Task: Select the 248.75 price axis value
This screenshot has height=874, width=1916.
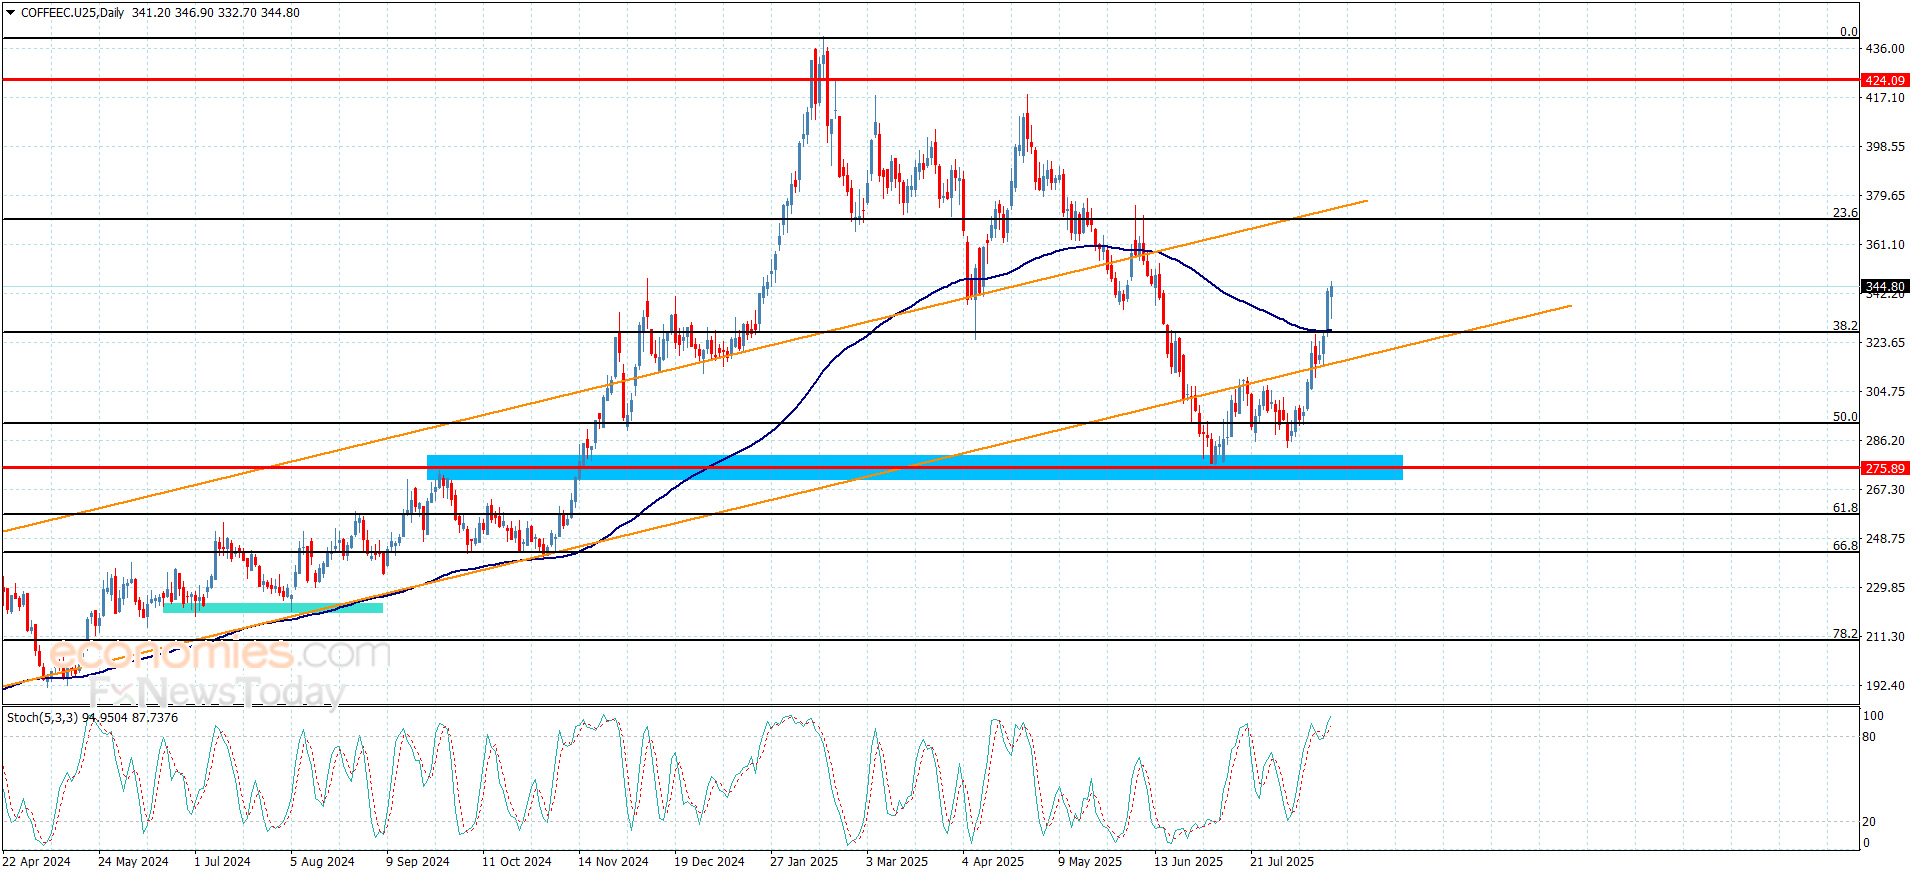Action: pos(1885,539)
